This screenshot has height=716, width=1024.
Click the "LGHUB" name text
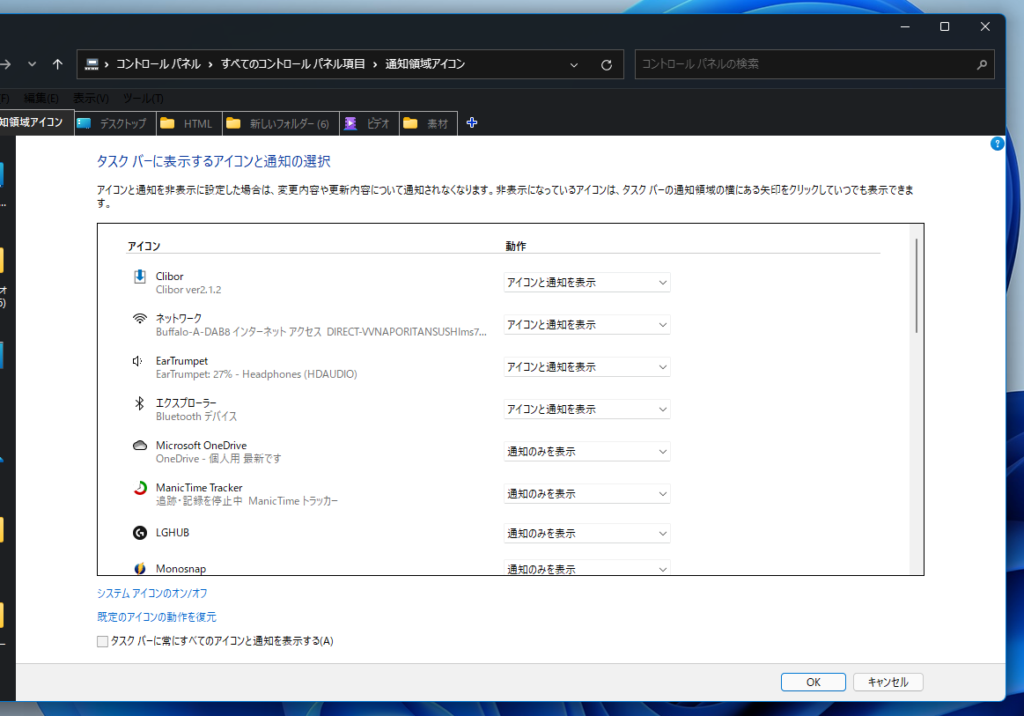[172, 533]
